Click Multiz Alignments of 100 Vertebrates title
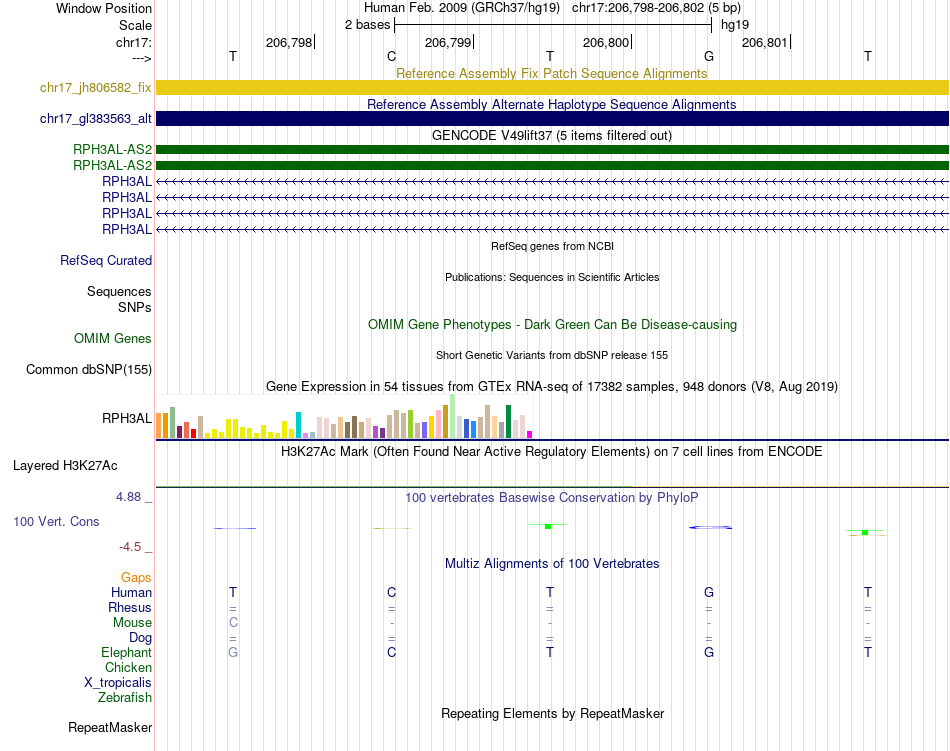This screenshot has height=751, width=950. click(552, 564)
